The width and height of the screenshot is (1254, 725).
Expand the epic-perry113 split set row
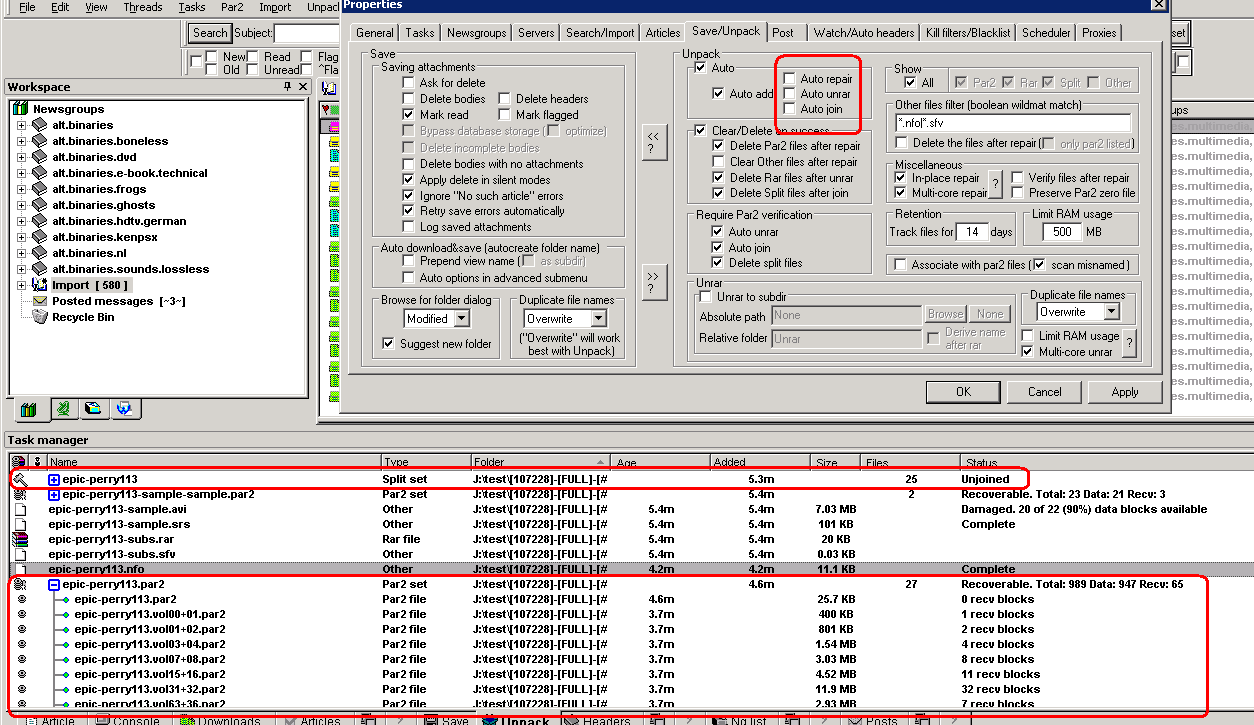point(54,479)
